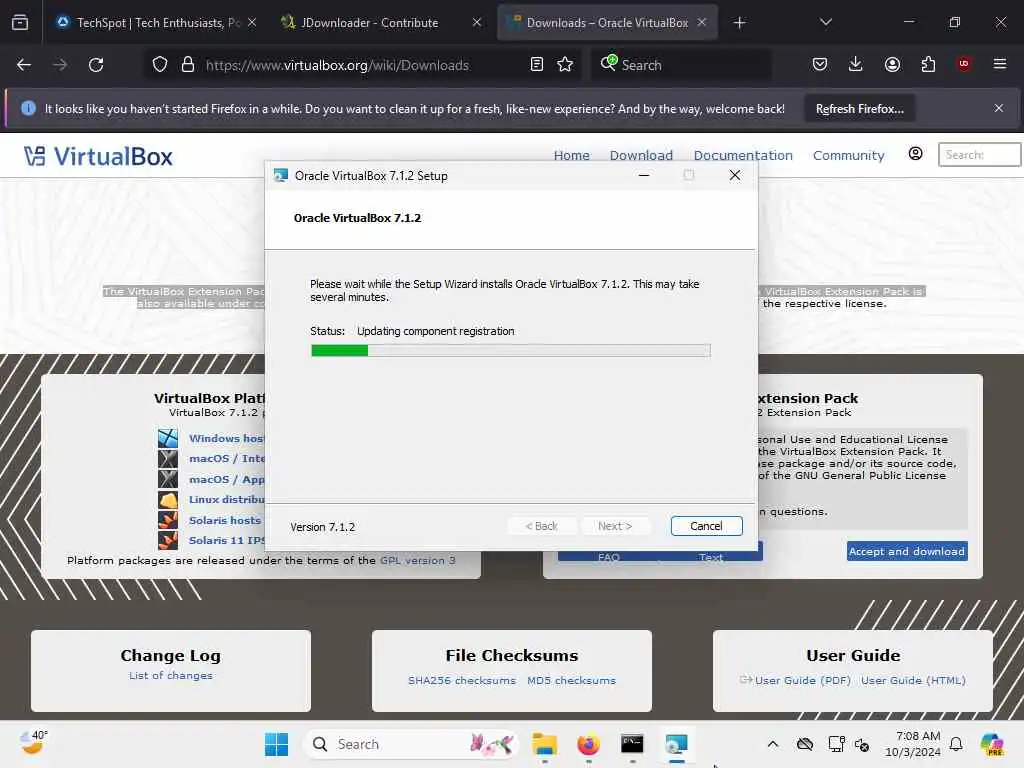Open User Guide (HTML) link
Image resolution: width=1024 pixels, height=768 pixels.
pyautogui.click(x=913, y=680)
